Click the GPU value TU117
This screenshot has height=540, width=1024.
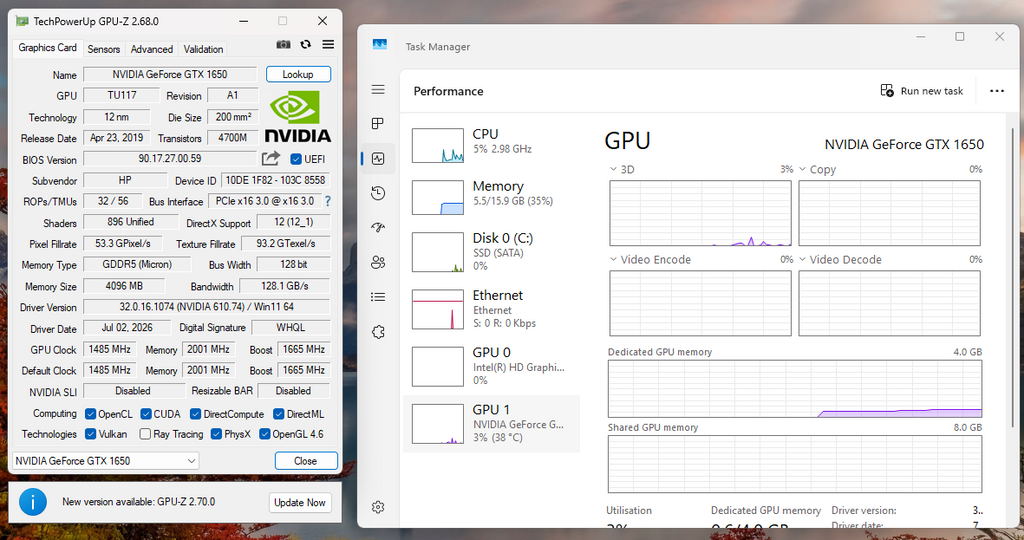121,95
